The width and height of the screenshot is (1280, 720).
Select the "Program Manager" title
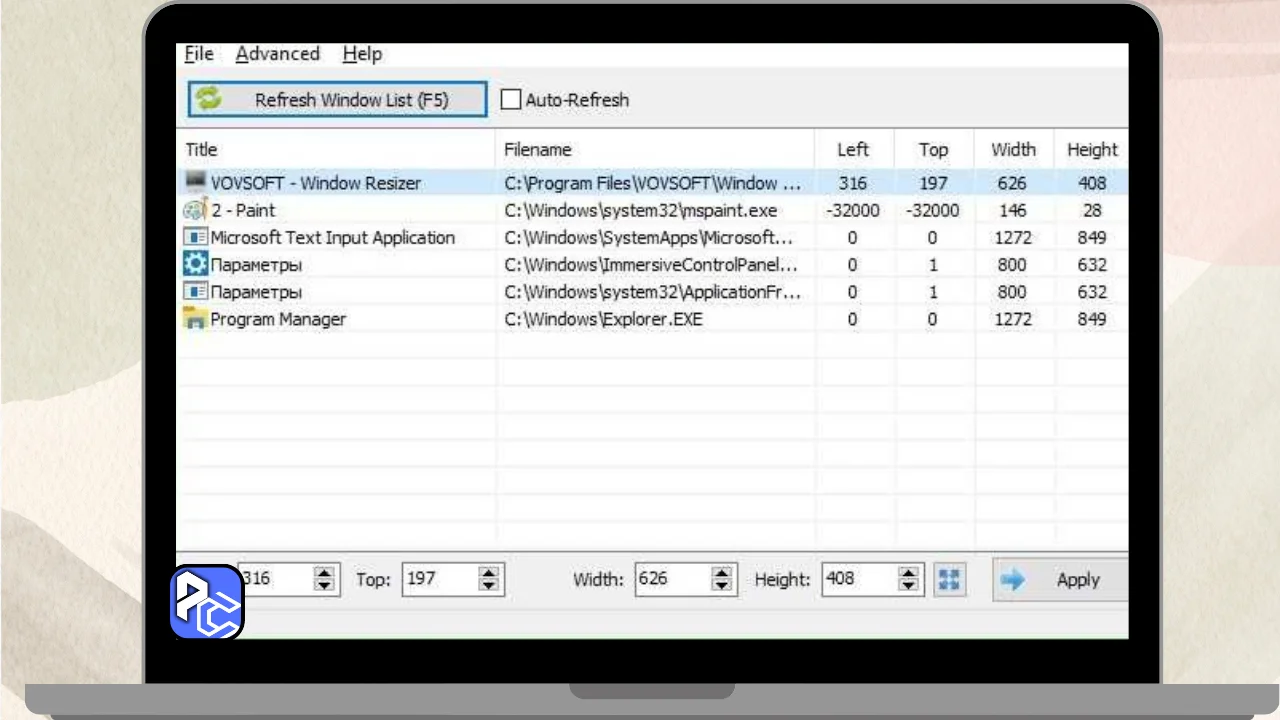[278, 319]
